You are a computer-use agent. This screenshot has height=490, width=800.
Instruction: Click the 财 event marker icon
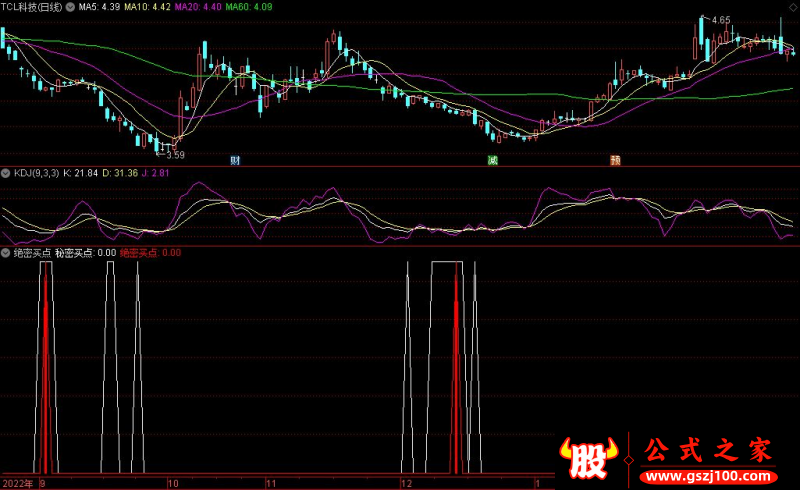(x=235, y=160)
